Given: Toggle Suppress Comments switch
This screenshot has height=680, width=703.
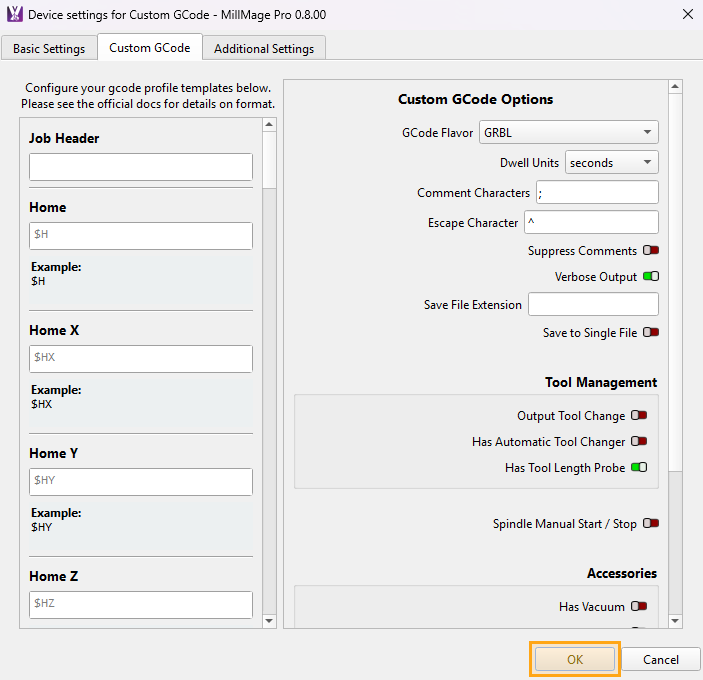Looking at the screenshot, I should pos(651,251).
